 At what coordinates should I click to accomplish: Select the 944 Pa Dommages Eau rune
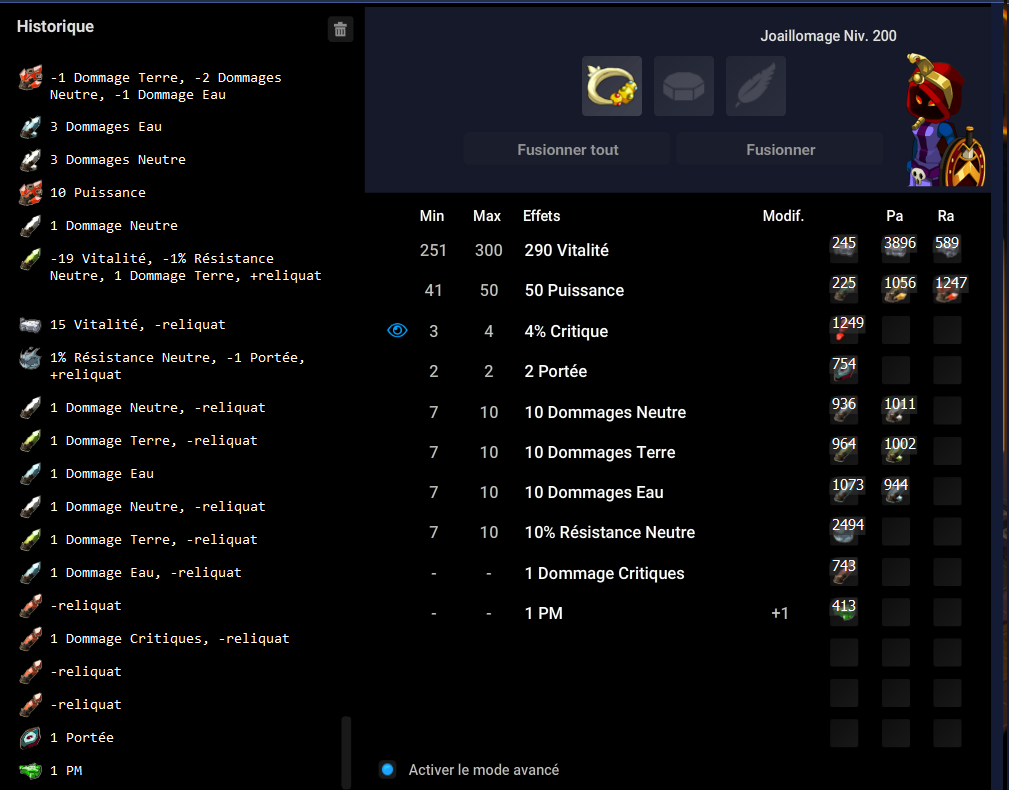click(x=896, y=491)
